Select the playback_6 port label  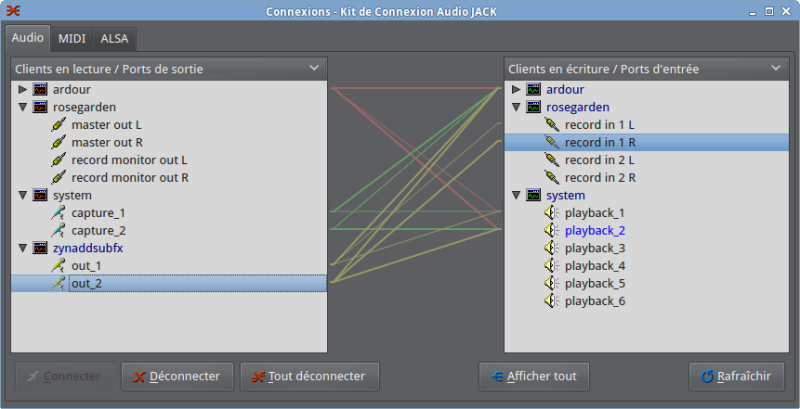[x=595, y=301]
